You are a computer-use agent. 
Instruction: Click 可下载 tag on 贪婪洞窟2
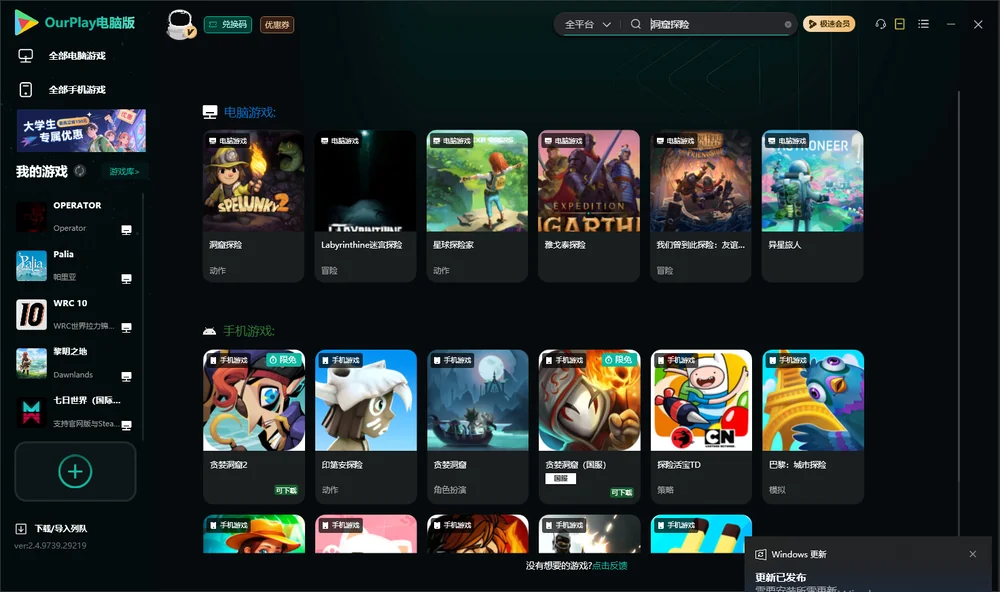pyautogui.click(x=286, y=490)
